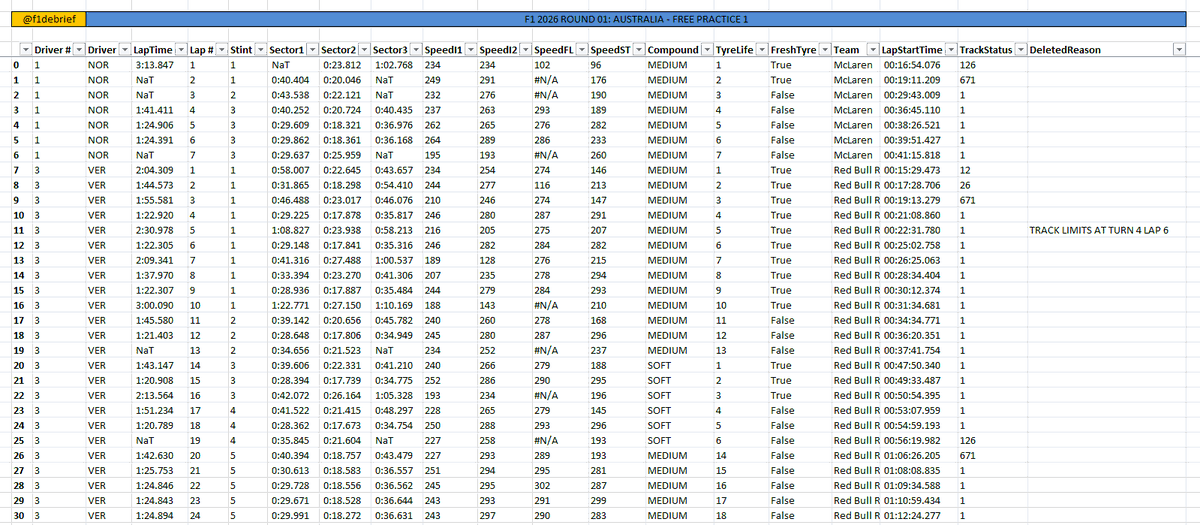The height and width of the screenshot is (525, 1200).
Task: Open the FreshTyre column filter dropdown
Action: 824,50
